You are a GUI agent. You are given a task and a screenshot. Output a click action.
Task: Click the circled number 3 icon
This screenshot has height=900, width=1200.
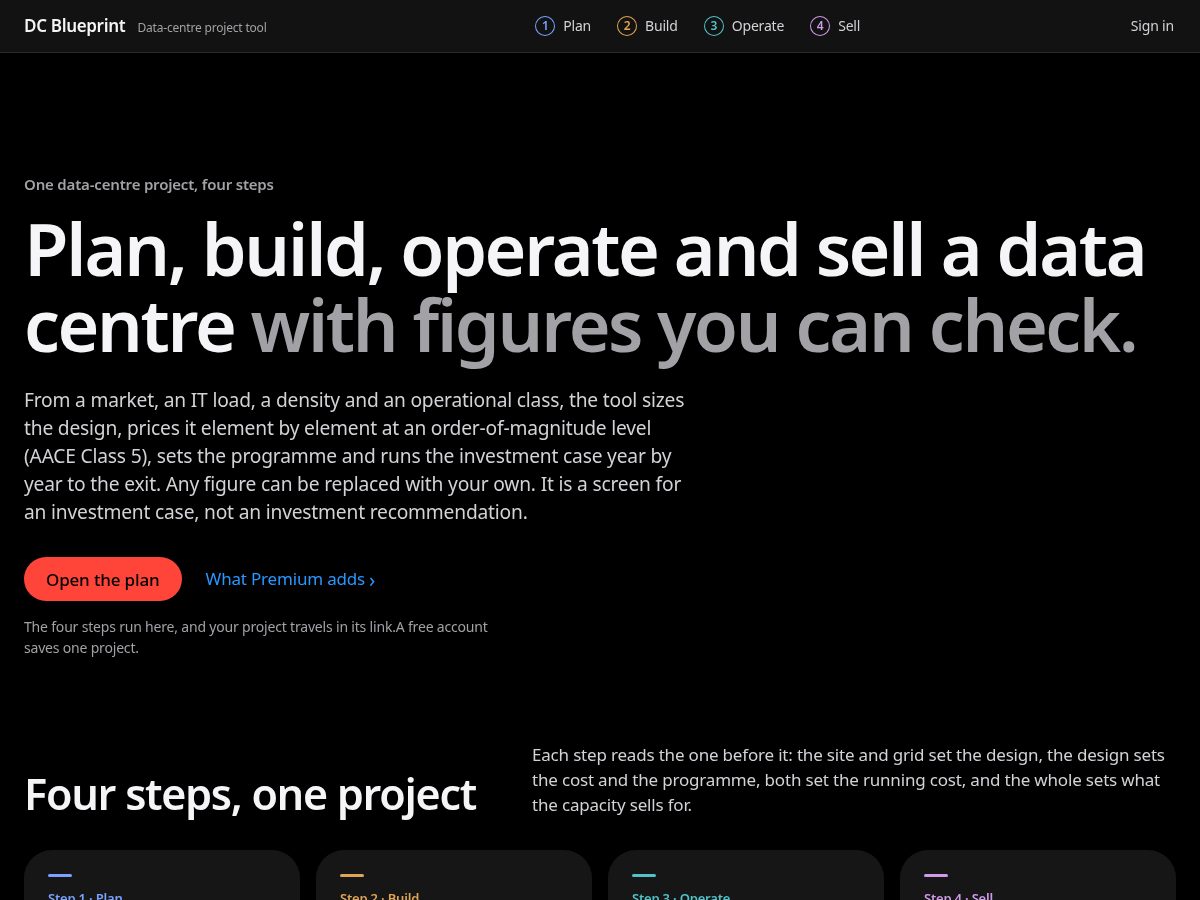714,26
